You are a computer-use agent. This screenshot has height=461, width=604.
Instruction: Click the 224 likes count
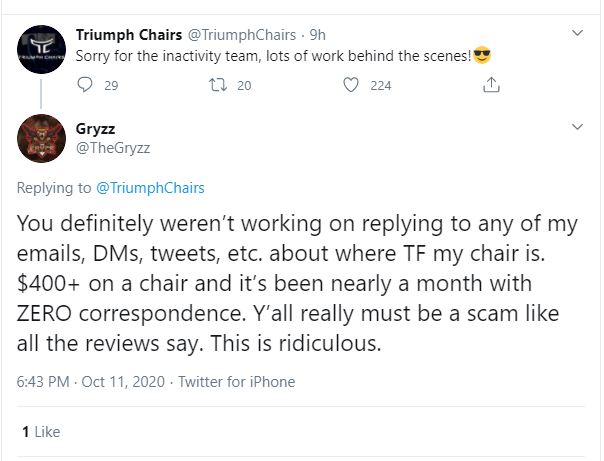click(381, 85)
